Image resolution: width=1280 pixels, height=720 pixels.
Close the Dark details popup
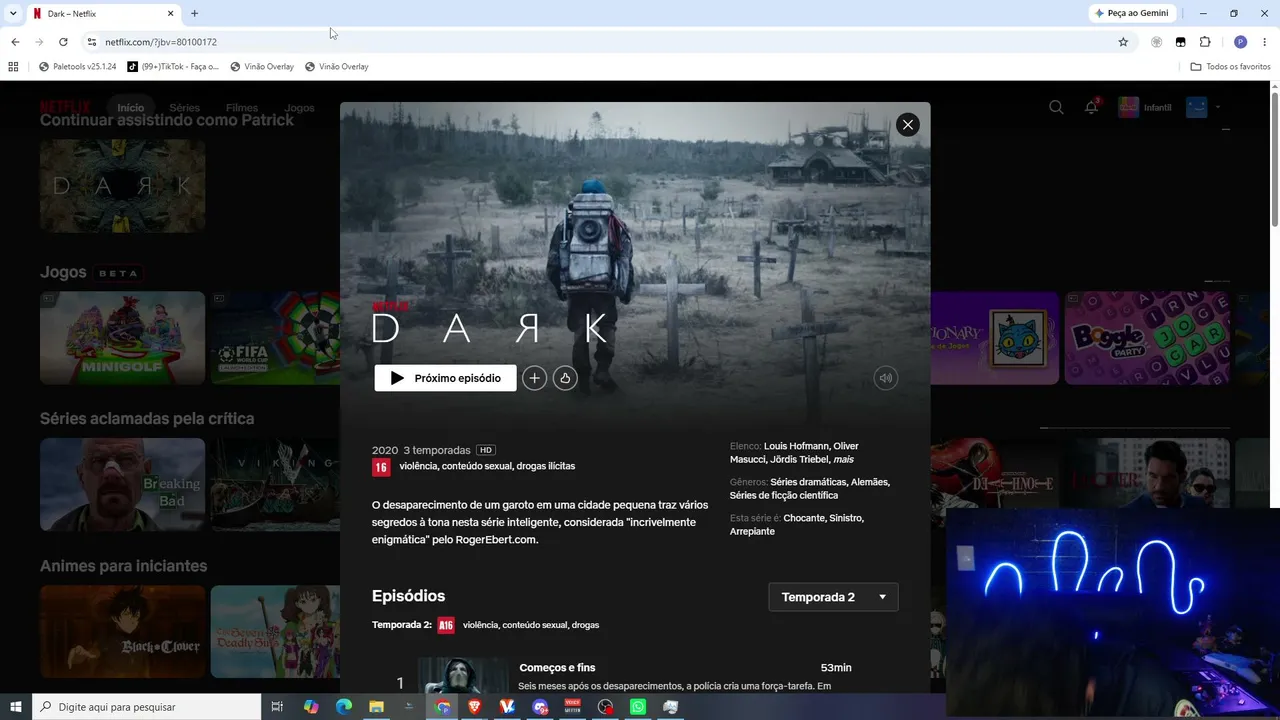pyautogui.click(x=907, y=124)
